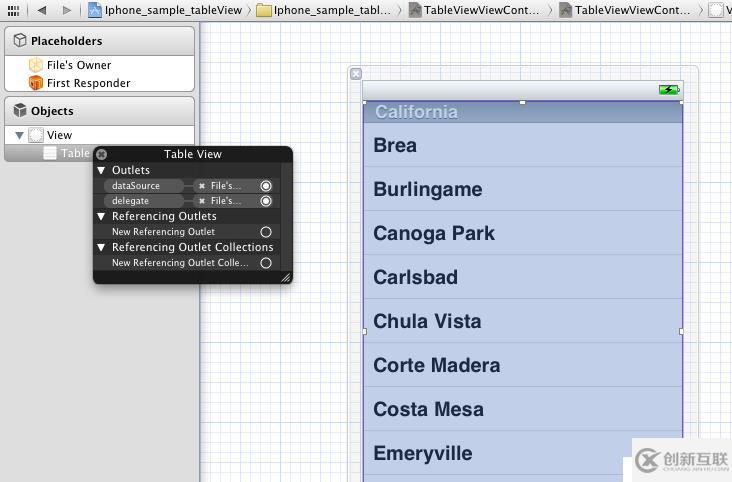Click the Placeholders cube icon
This screenshot has height=482, width=732.
(20, 41)
